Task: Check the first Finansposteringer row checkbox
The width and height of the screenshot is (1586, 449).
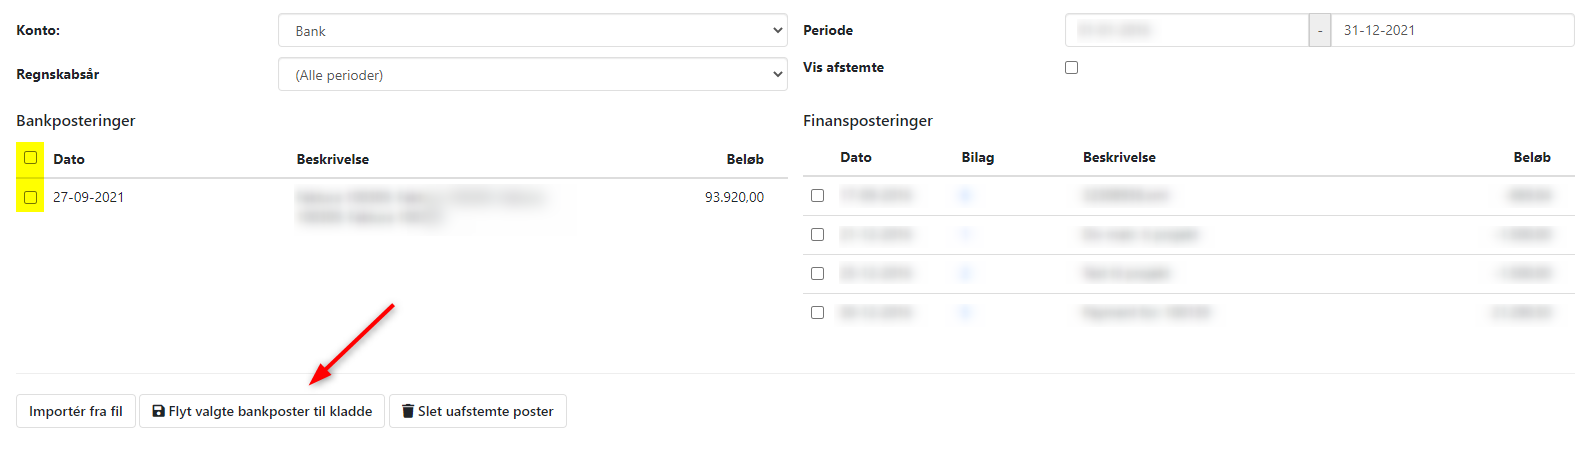Action: pos(818,196)
